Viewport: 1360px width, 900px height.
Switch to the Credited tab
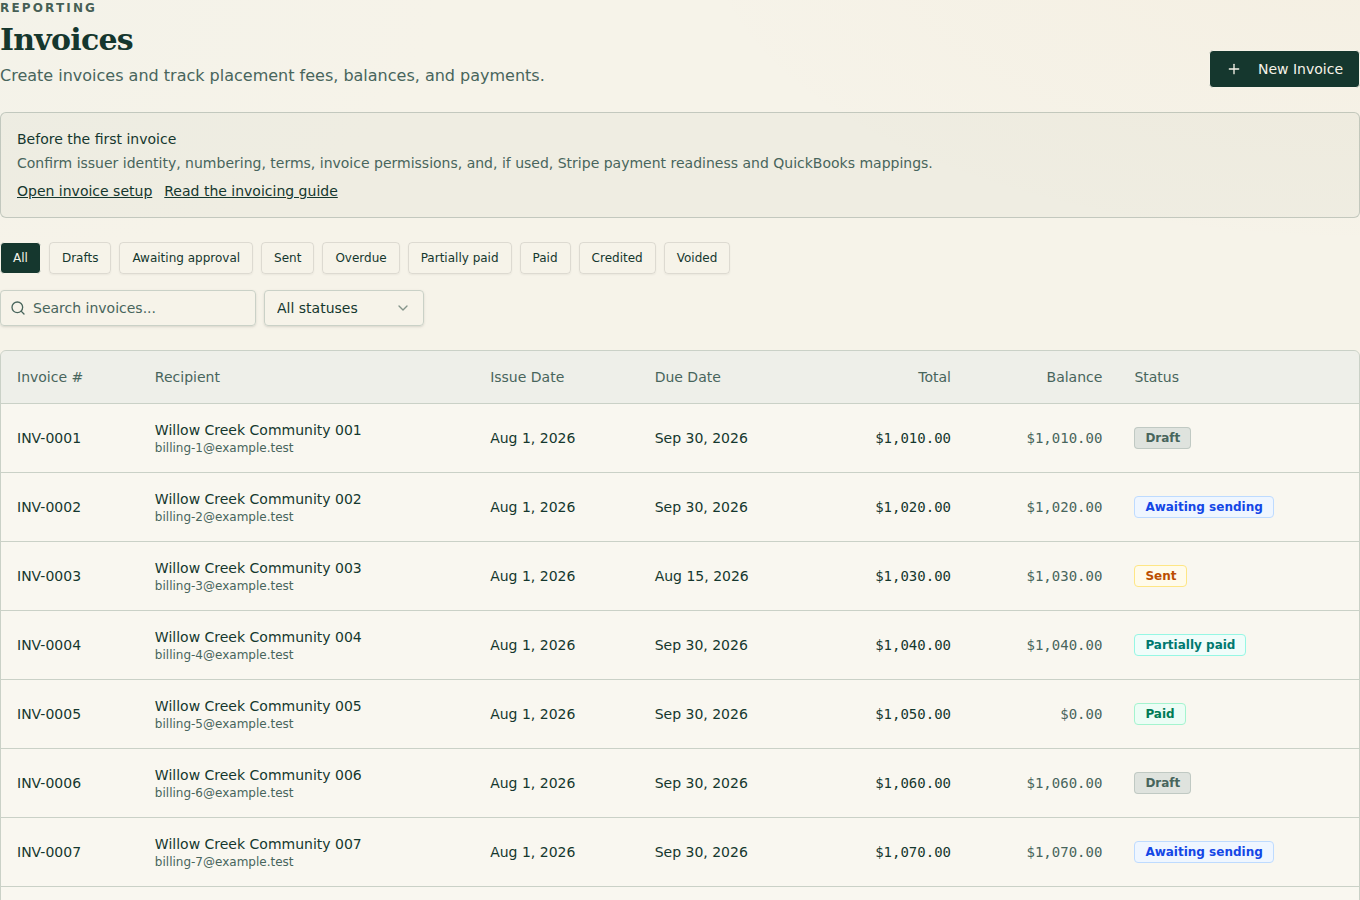[617, 258]
